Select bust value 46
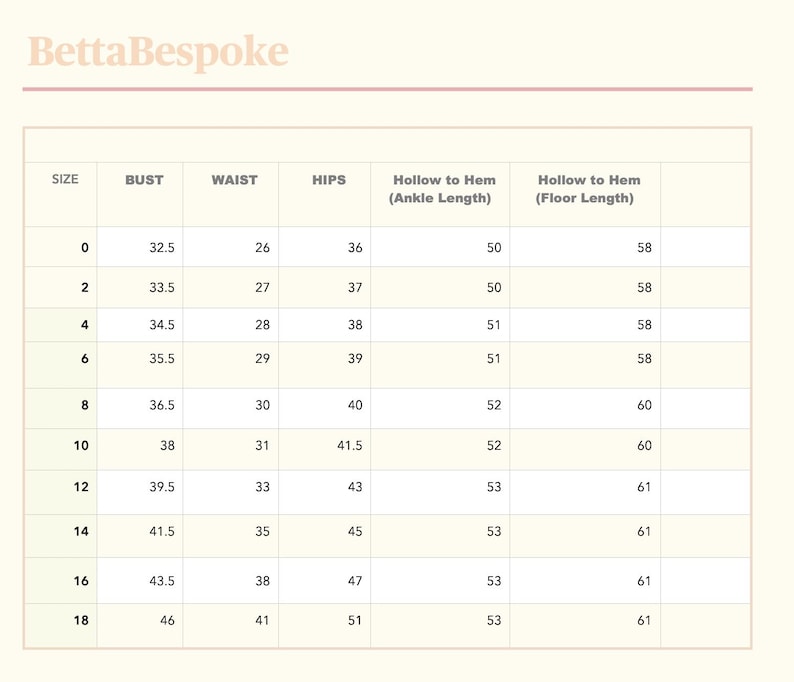 [x=167, y=620]
